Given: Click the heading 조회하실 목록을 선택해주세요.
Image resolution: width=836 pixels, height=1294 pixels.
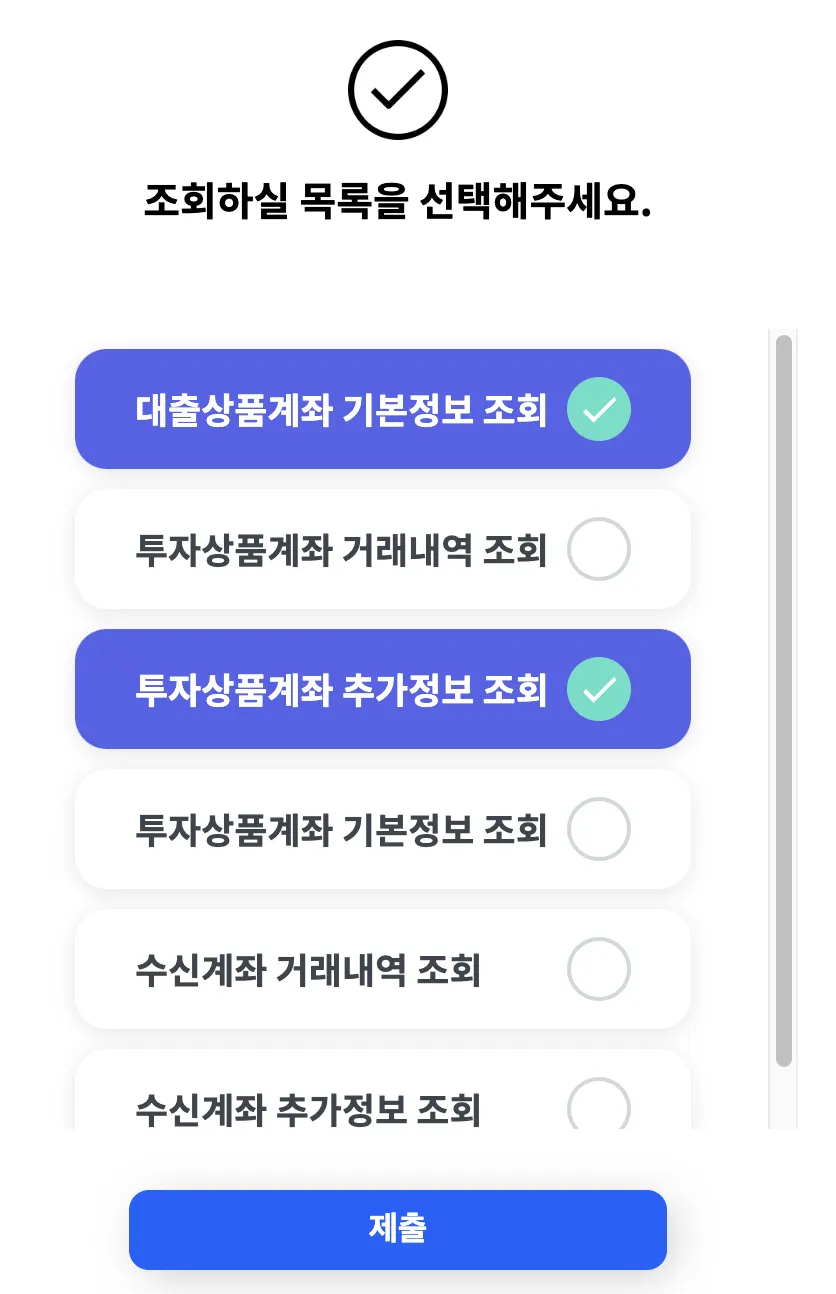Looking at the screenshot, I should tap(397, 200).
